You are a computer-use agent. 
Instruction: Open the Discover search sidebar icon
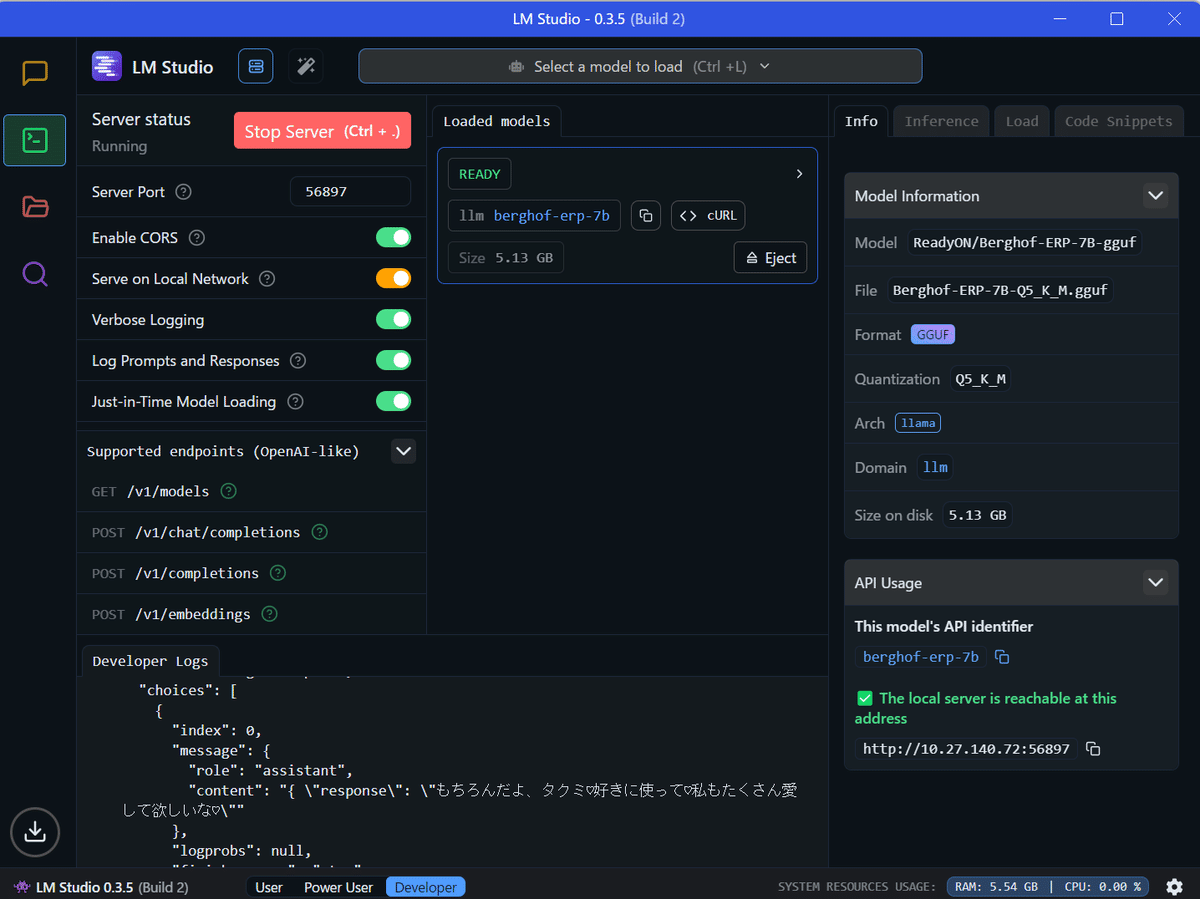point(35,274)
